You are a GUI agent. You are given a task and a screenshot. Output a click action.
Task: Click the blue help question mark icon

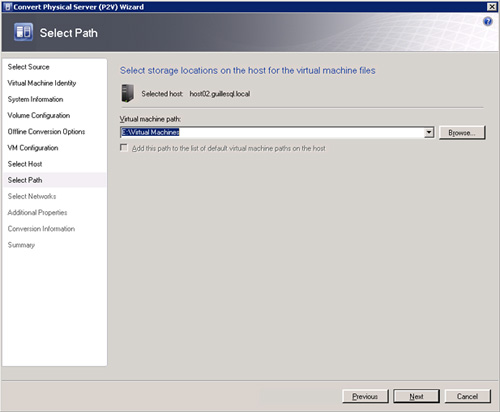point(488,22)
